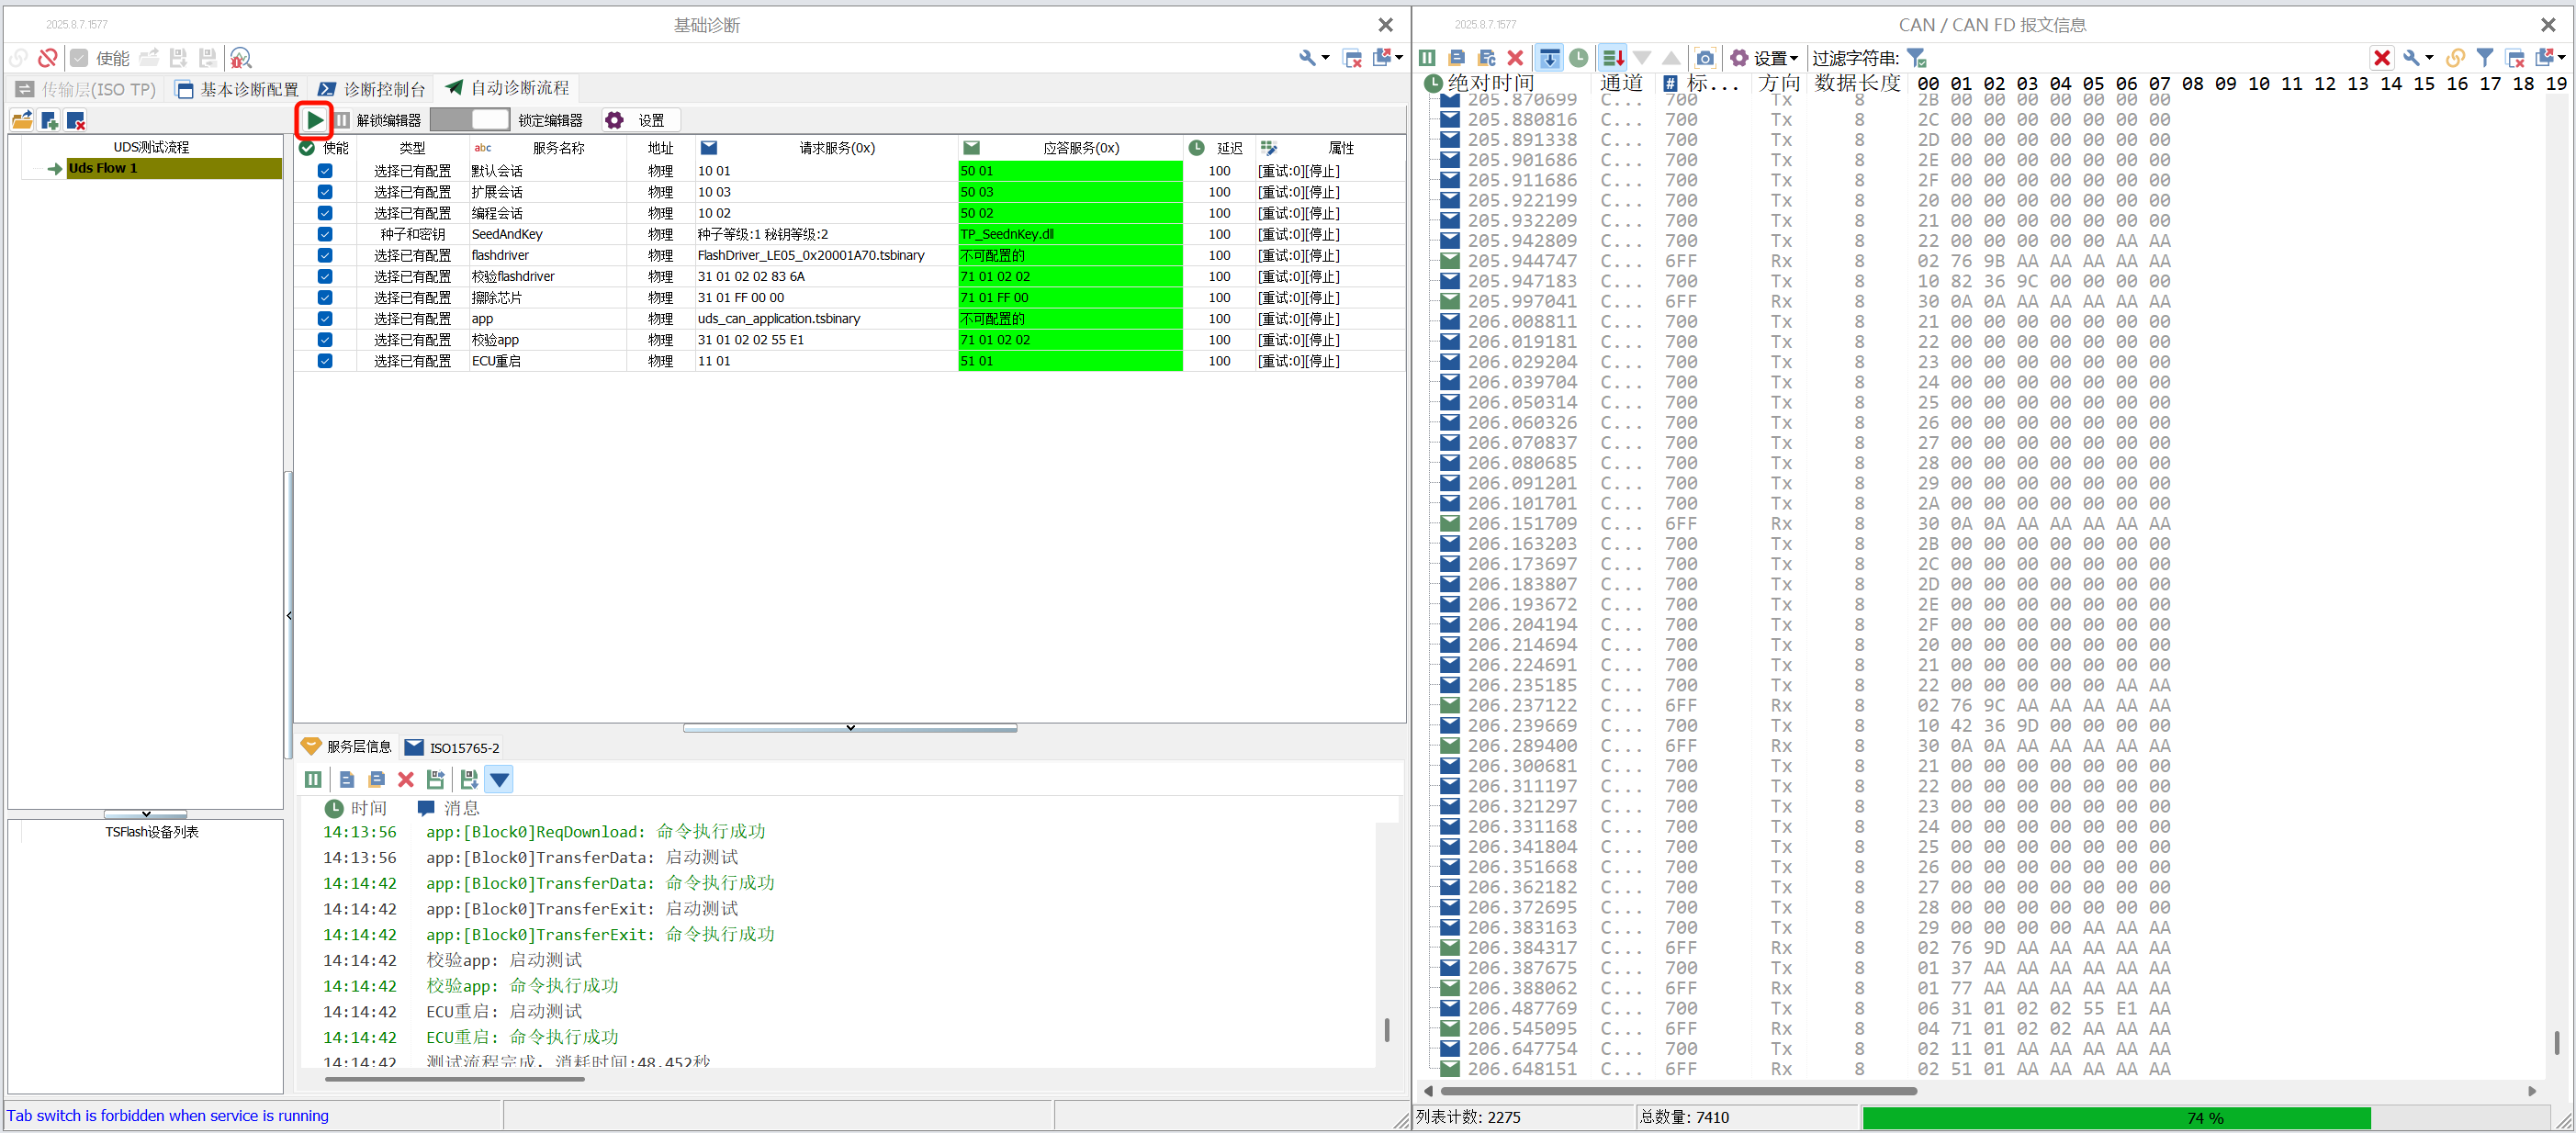Toggle the 使能 checkbox in the top toolbar
The height and width of the screenshot is (1133, 2576).
[x=79, y=57]
